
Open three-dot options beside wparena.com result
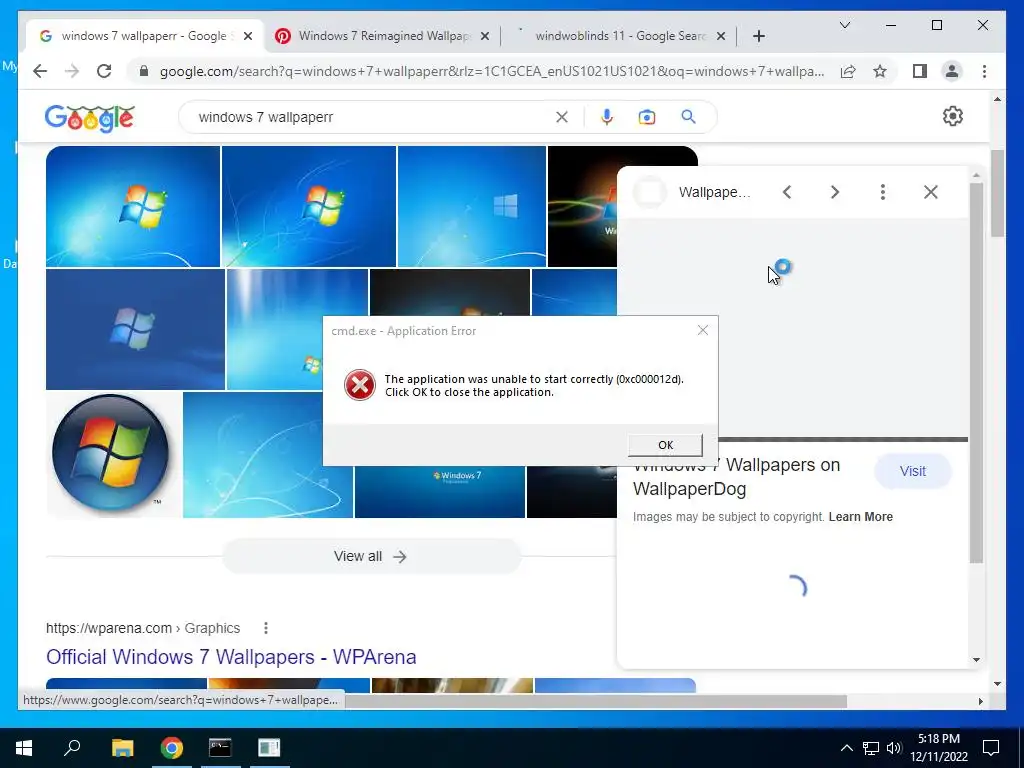point(266,628)
